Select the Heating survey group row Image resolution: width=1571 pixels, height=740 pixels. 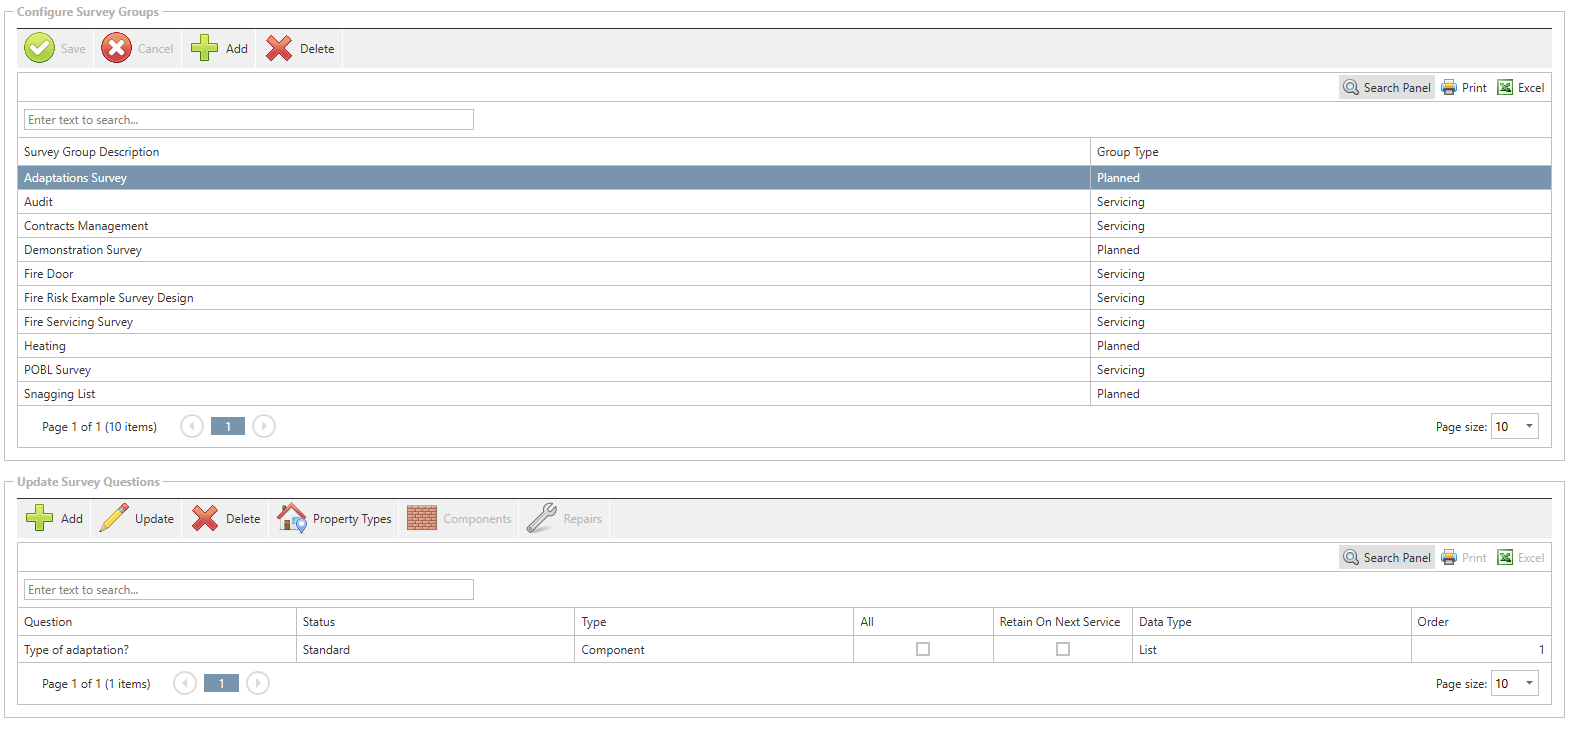(x=45, y=346)
